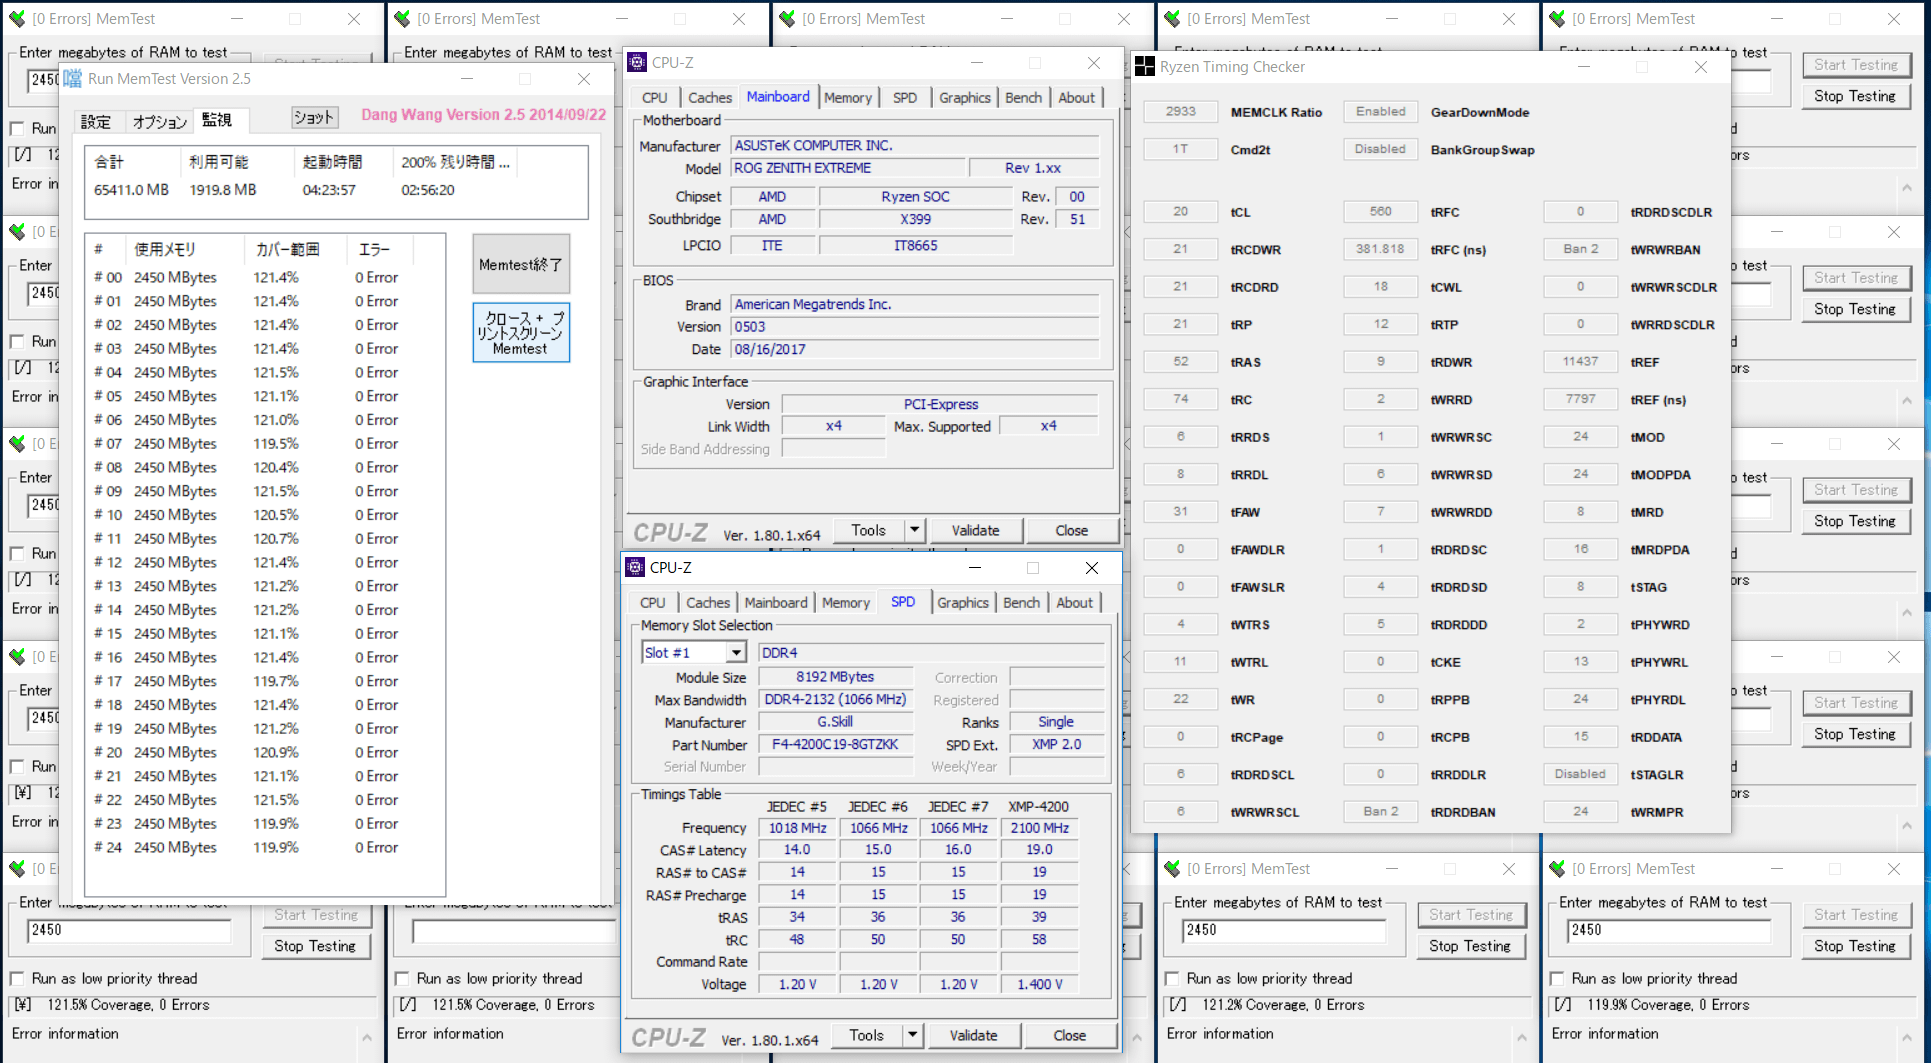Close the Run MemTest Version 2.5 dialog
The height and width of the screenshot is (1063, 1931).
pos(584,79)
